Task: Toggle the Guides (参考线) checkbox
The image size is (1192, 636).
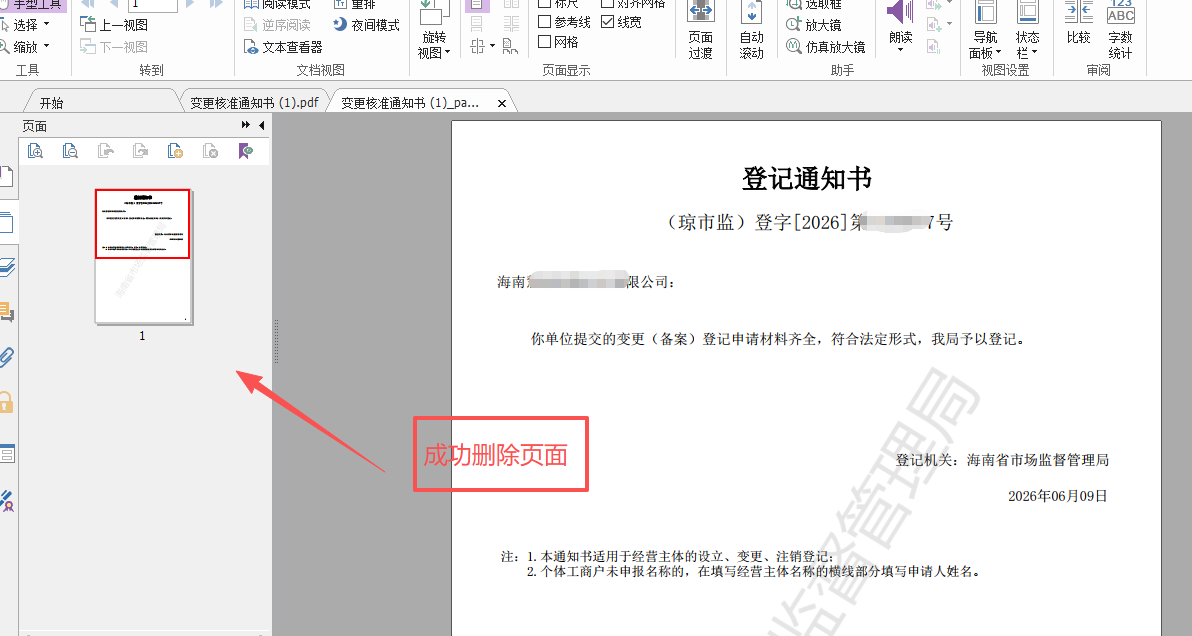Action: point(544,22)
